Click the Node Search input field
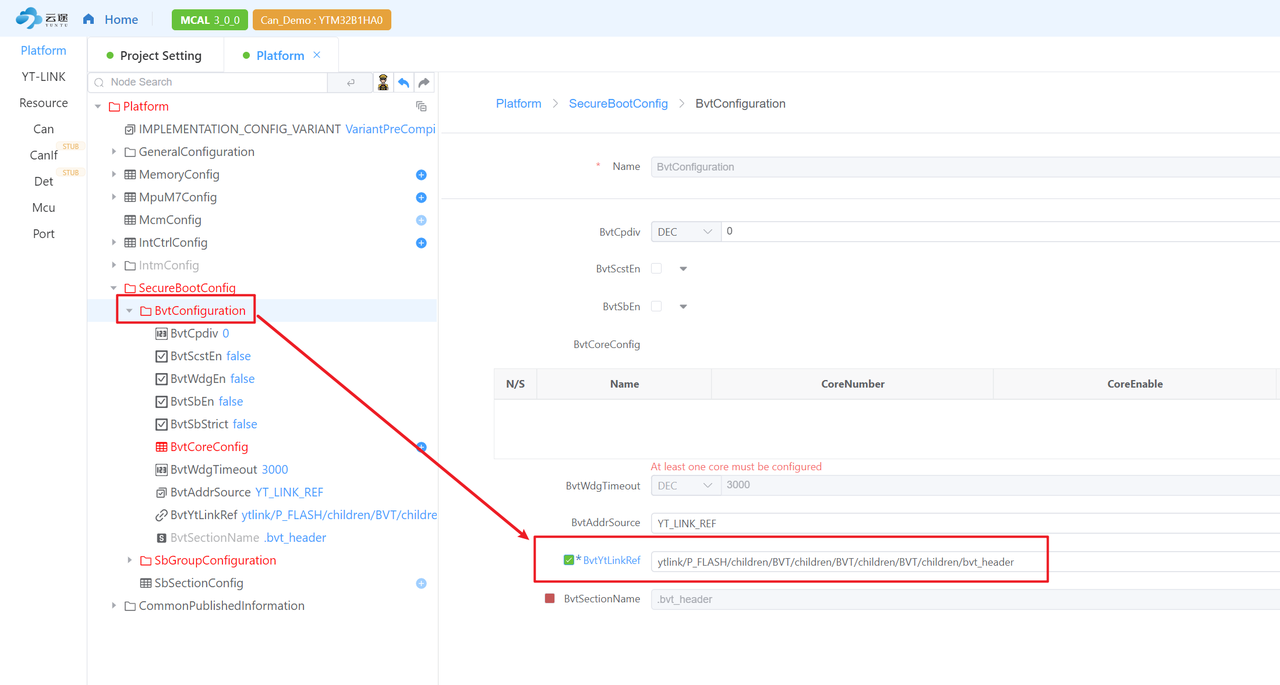Viewport: 1280px width, 685px height. [x=210, y=82]
